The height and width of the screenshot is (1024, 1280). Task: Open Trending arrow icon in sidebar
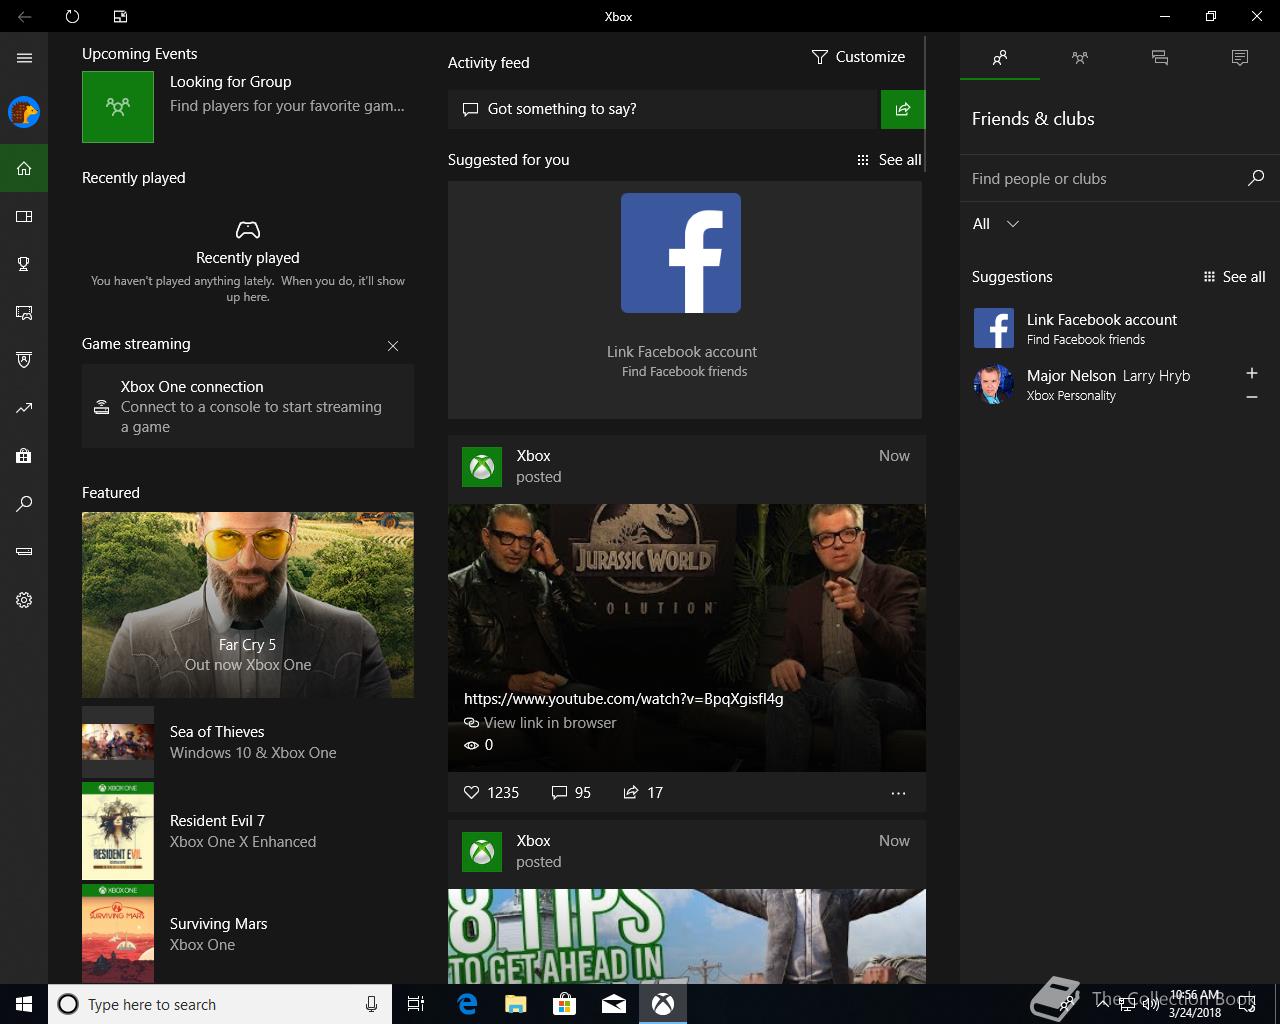(24, 408)
